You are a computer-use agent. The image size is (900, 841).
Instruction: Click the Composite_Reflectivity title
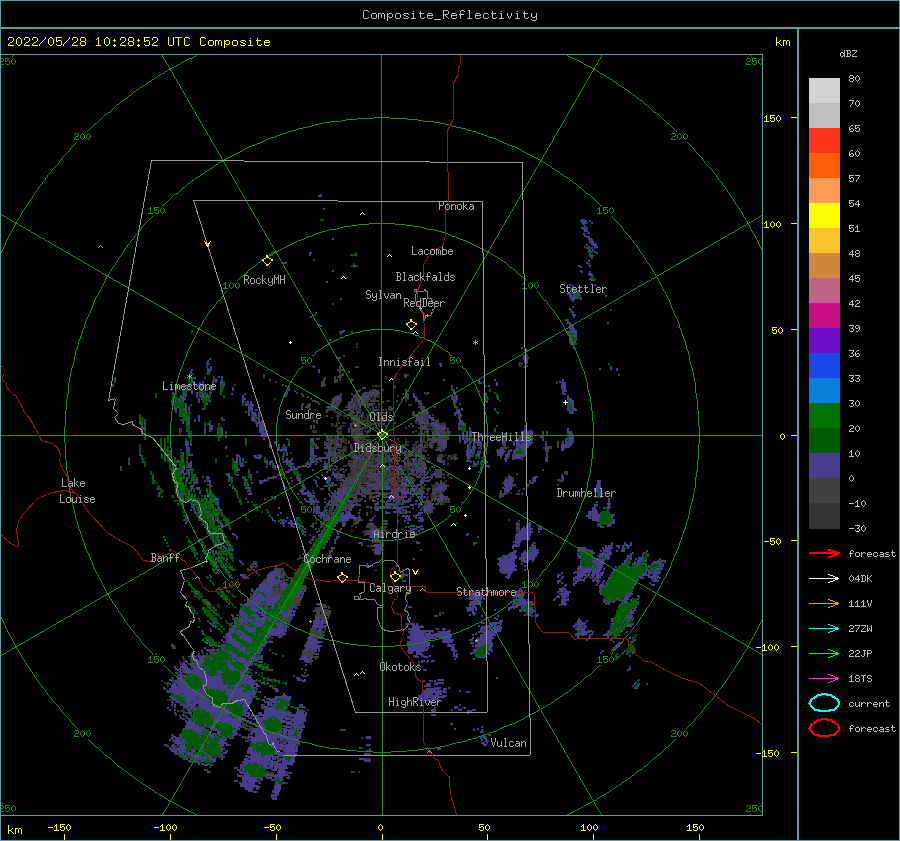pyautogui.click(x=450, y=15)
